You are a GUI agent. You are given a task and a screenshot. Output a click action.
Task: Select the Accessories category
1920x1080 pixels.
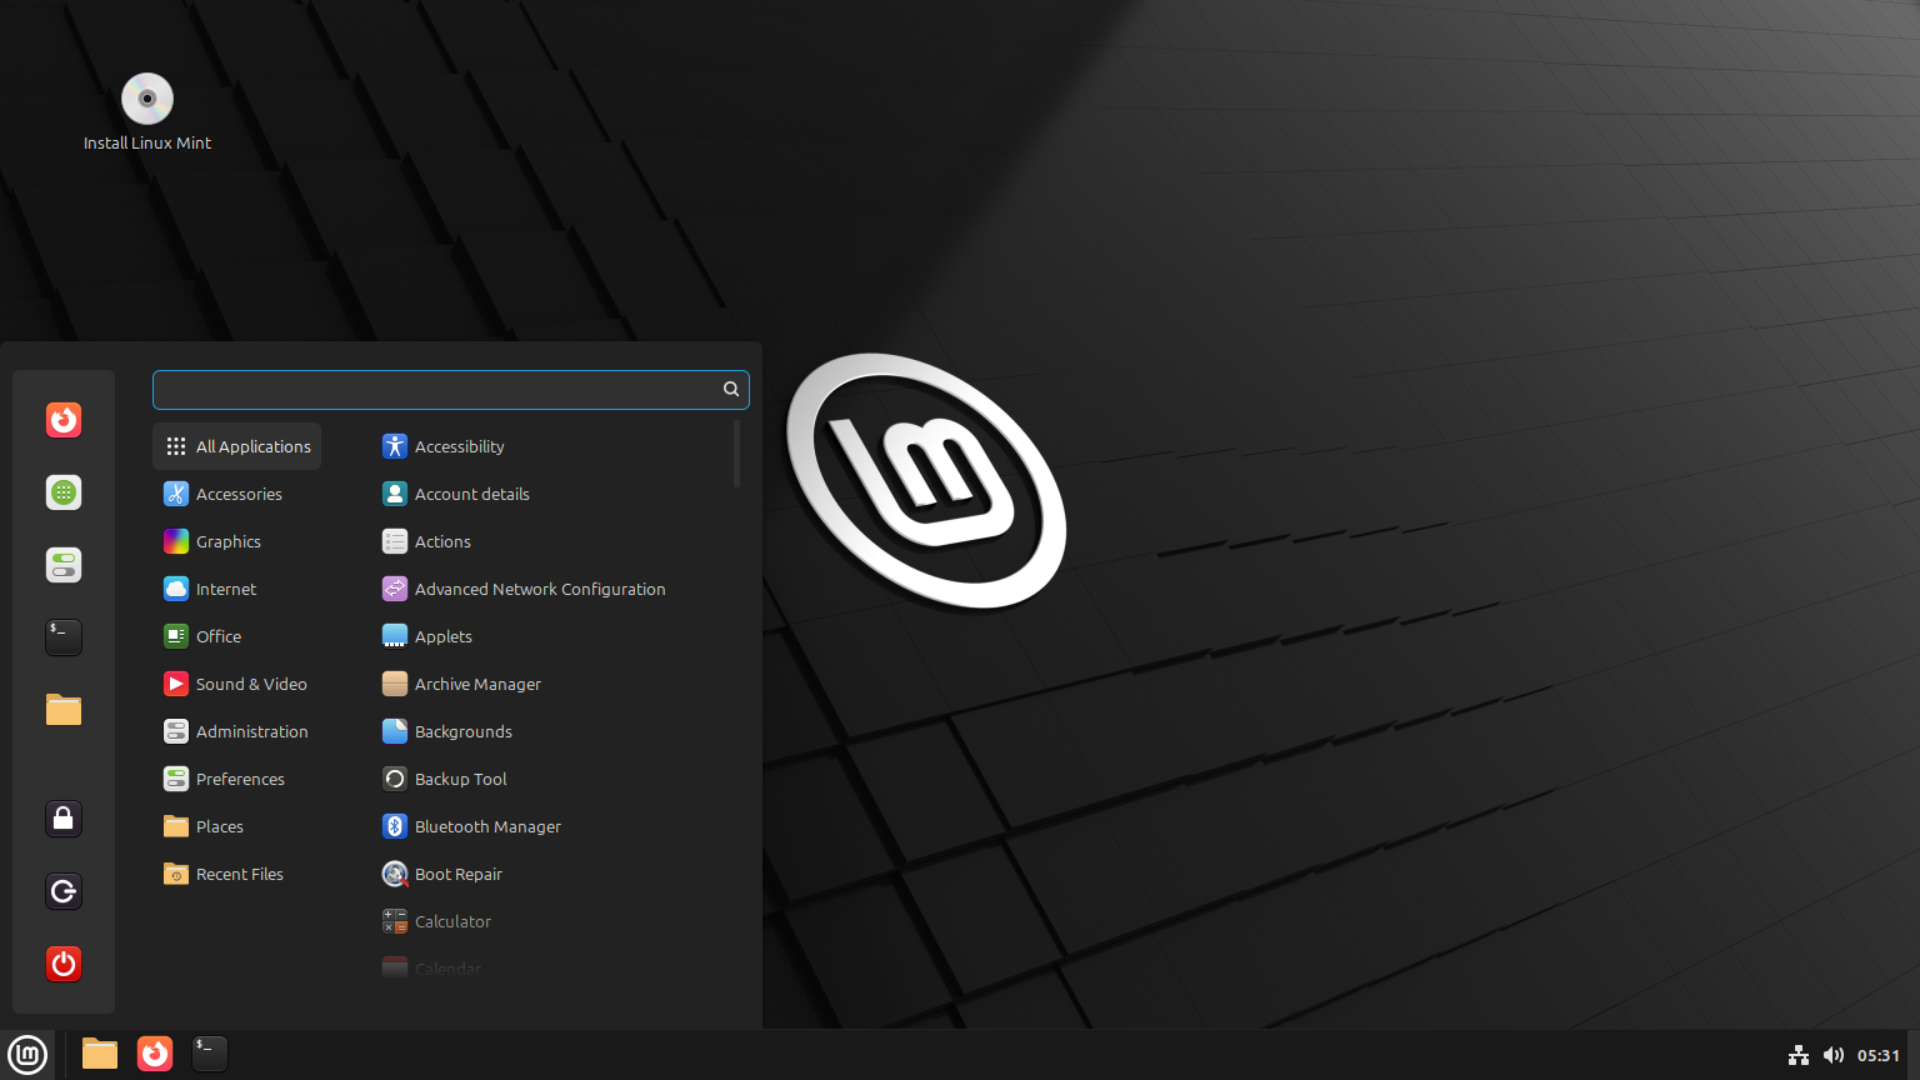[x=238, y=494]
